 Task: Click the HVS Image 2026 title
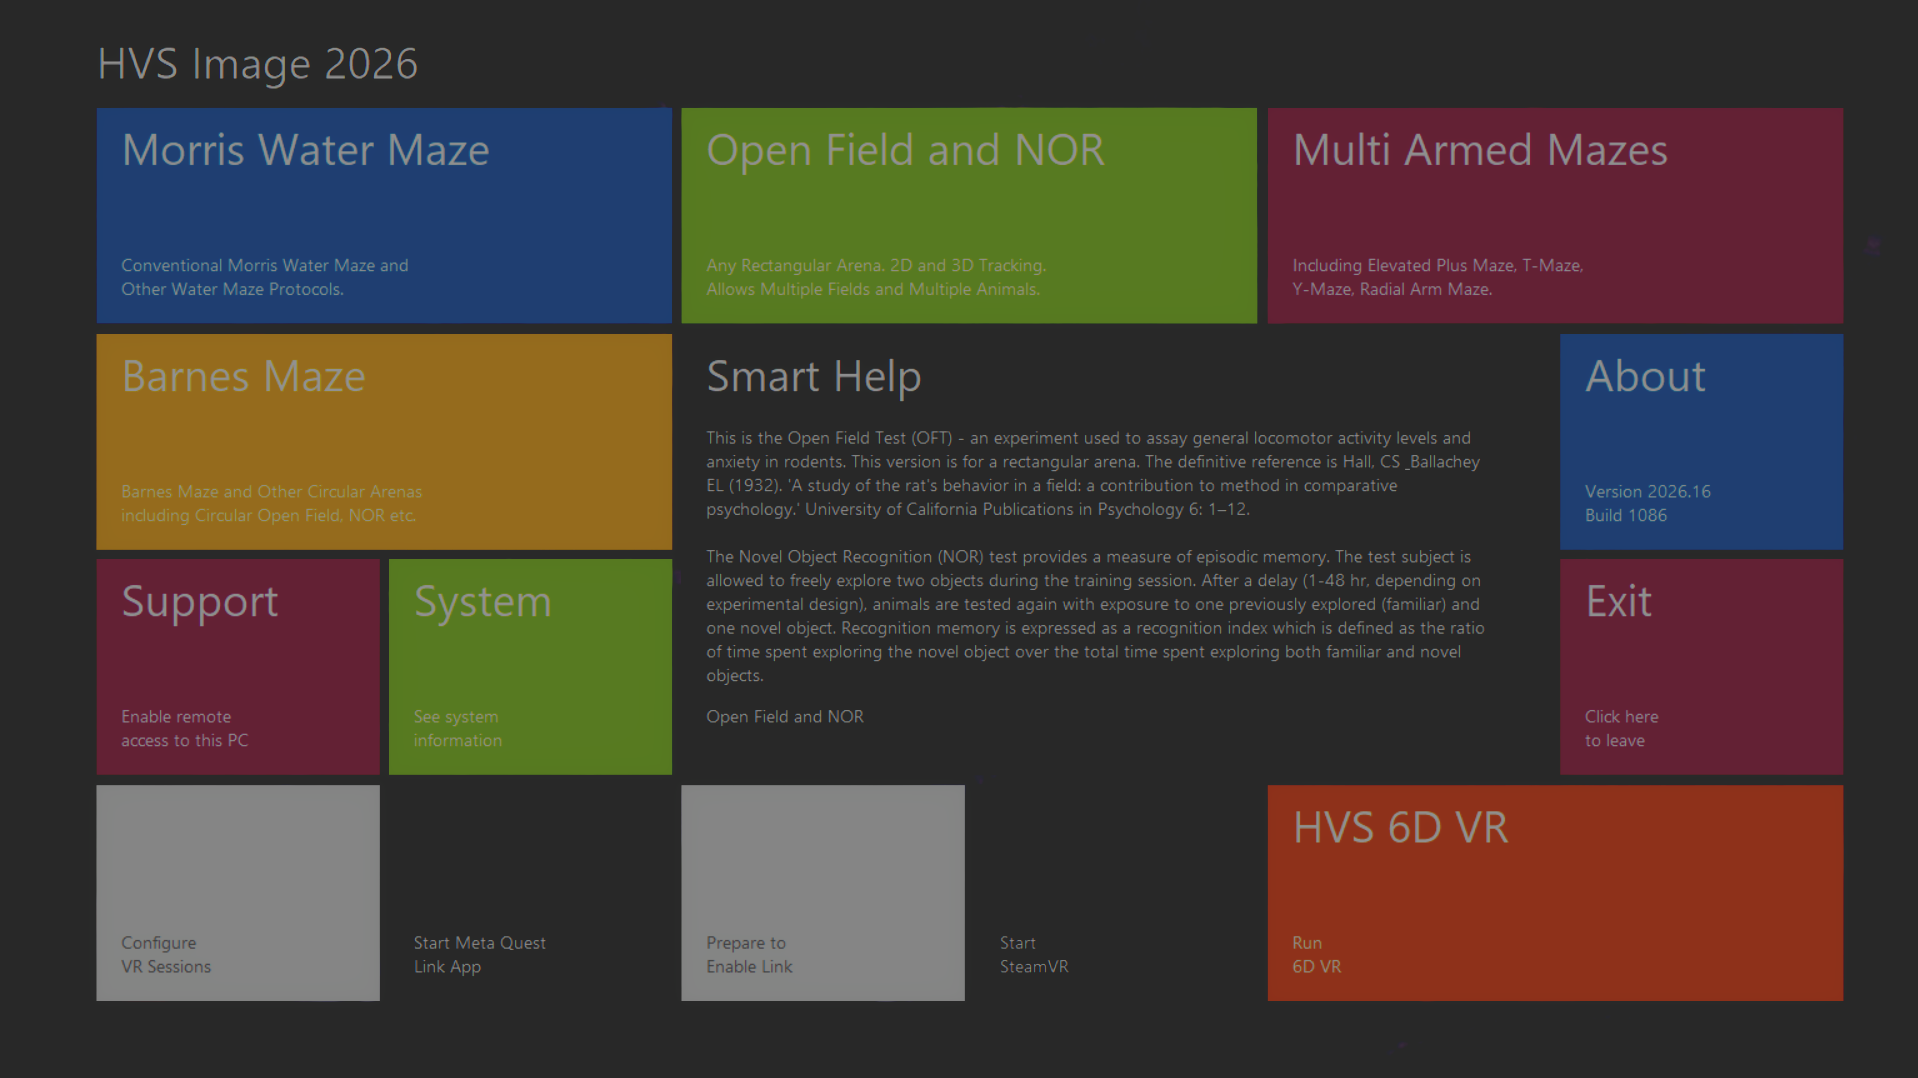(x=257, y=63)
